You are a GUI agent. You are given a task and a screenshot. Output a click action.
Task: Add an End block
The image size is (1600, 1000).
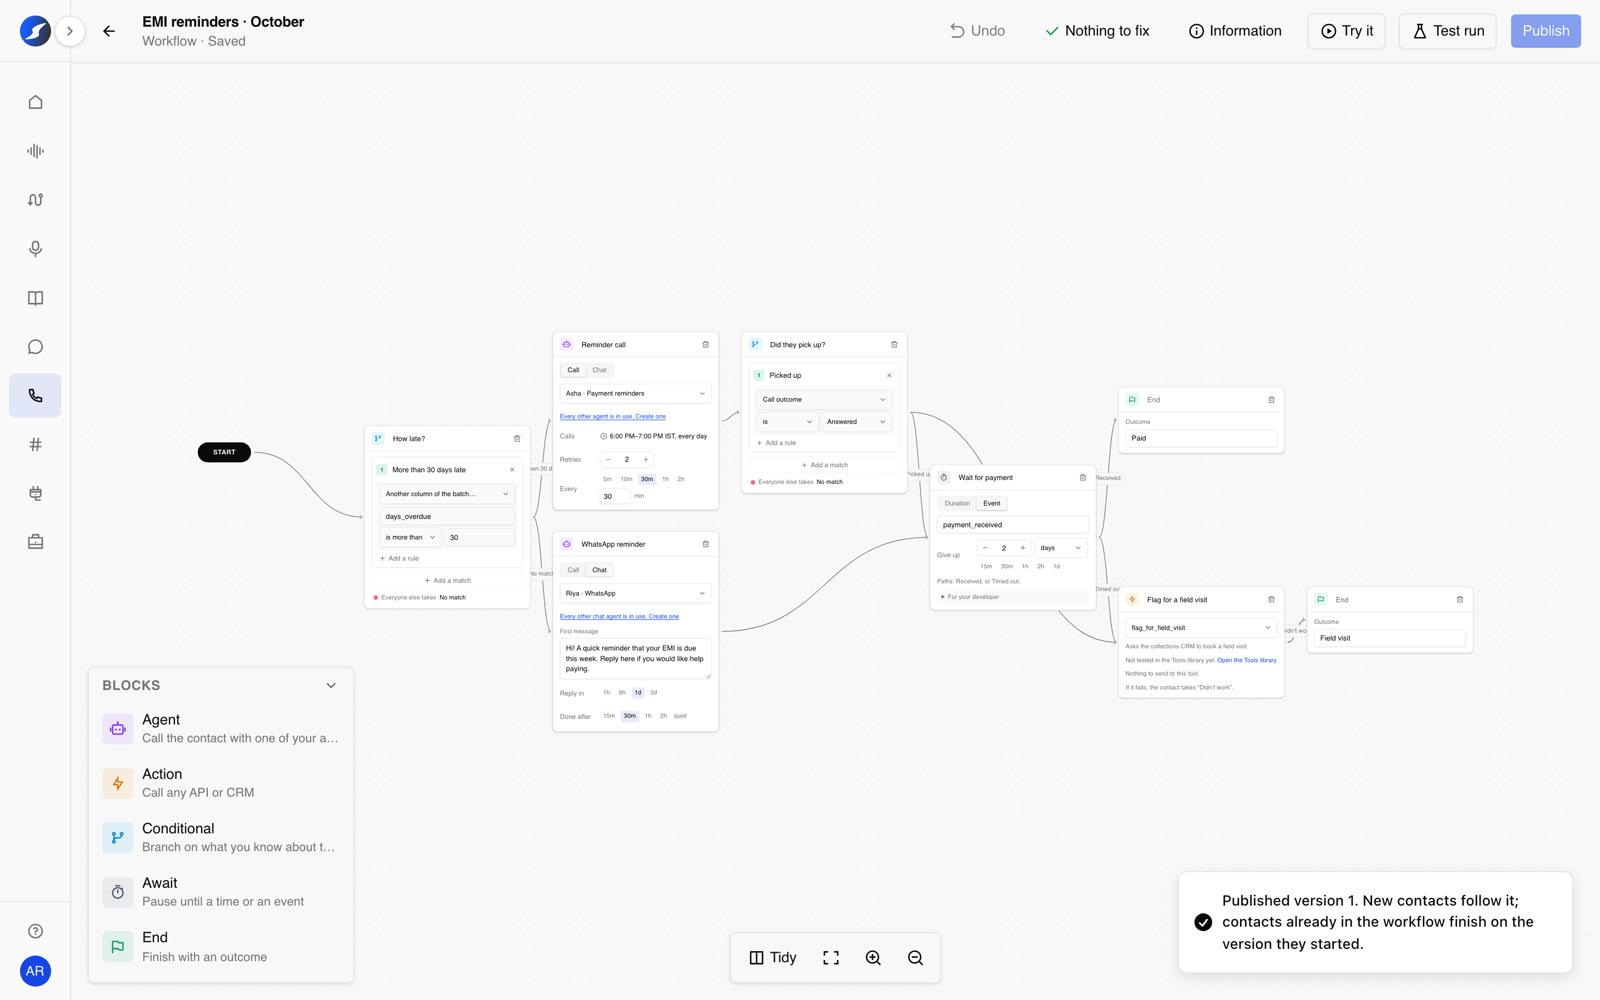click(221, 947)
